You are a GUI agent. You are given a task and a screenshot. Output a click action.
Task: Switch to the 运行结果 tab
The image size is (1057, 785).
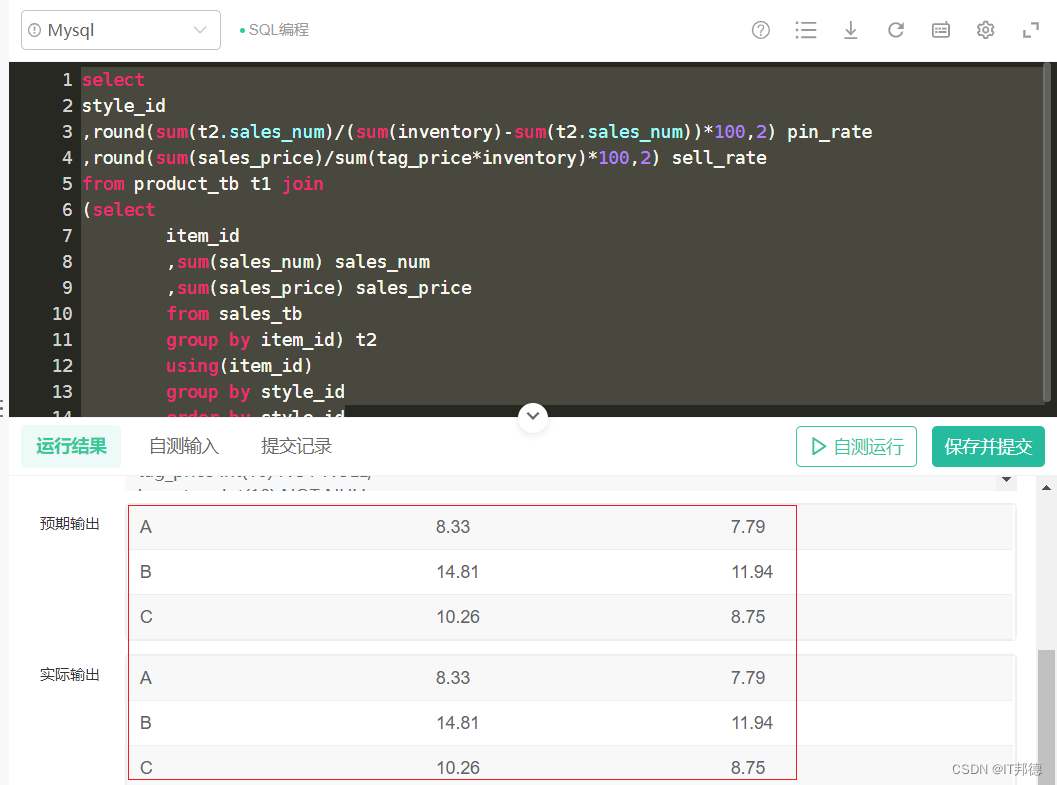pyautogui.click(x=71, y=446)
